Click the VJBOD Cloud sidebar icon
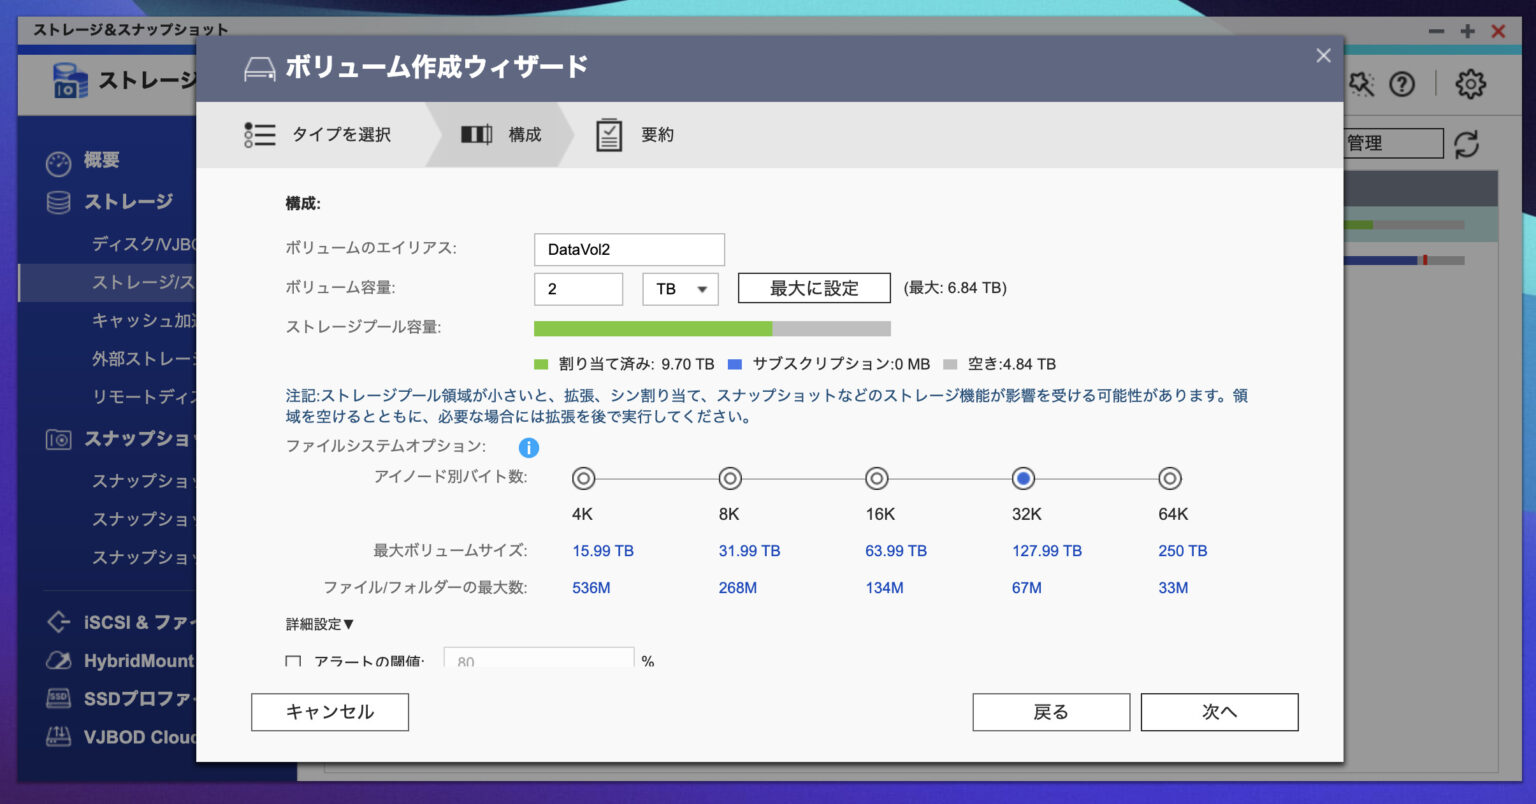 pyautogui.click(x=60, y=737)
